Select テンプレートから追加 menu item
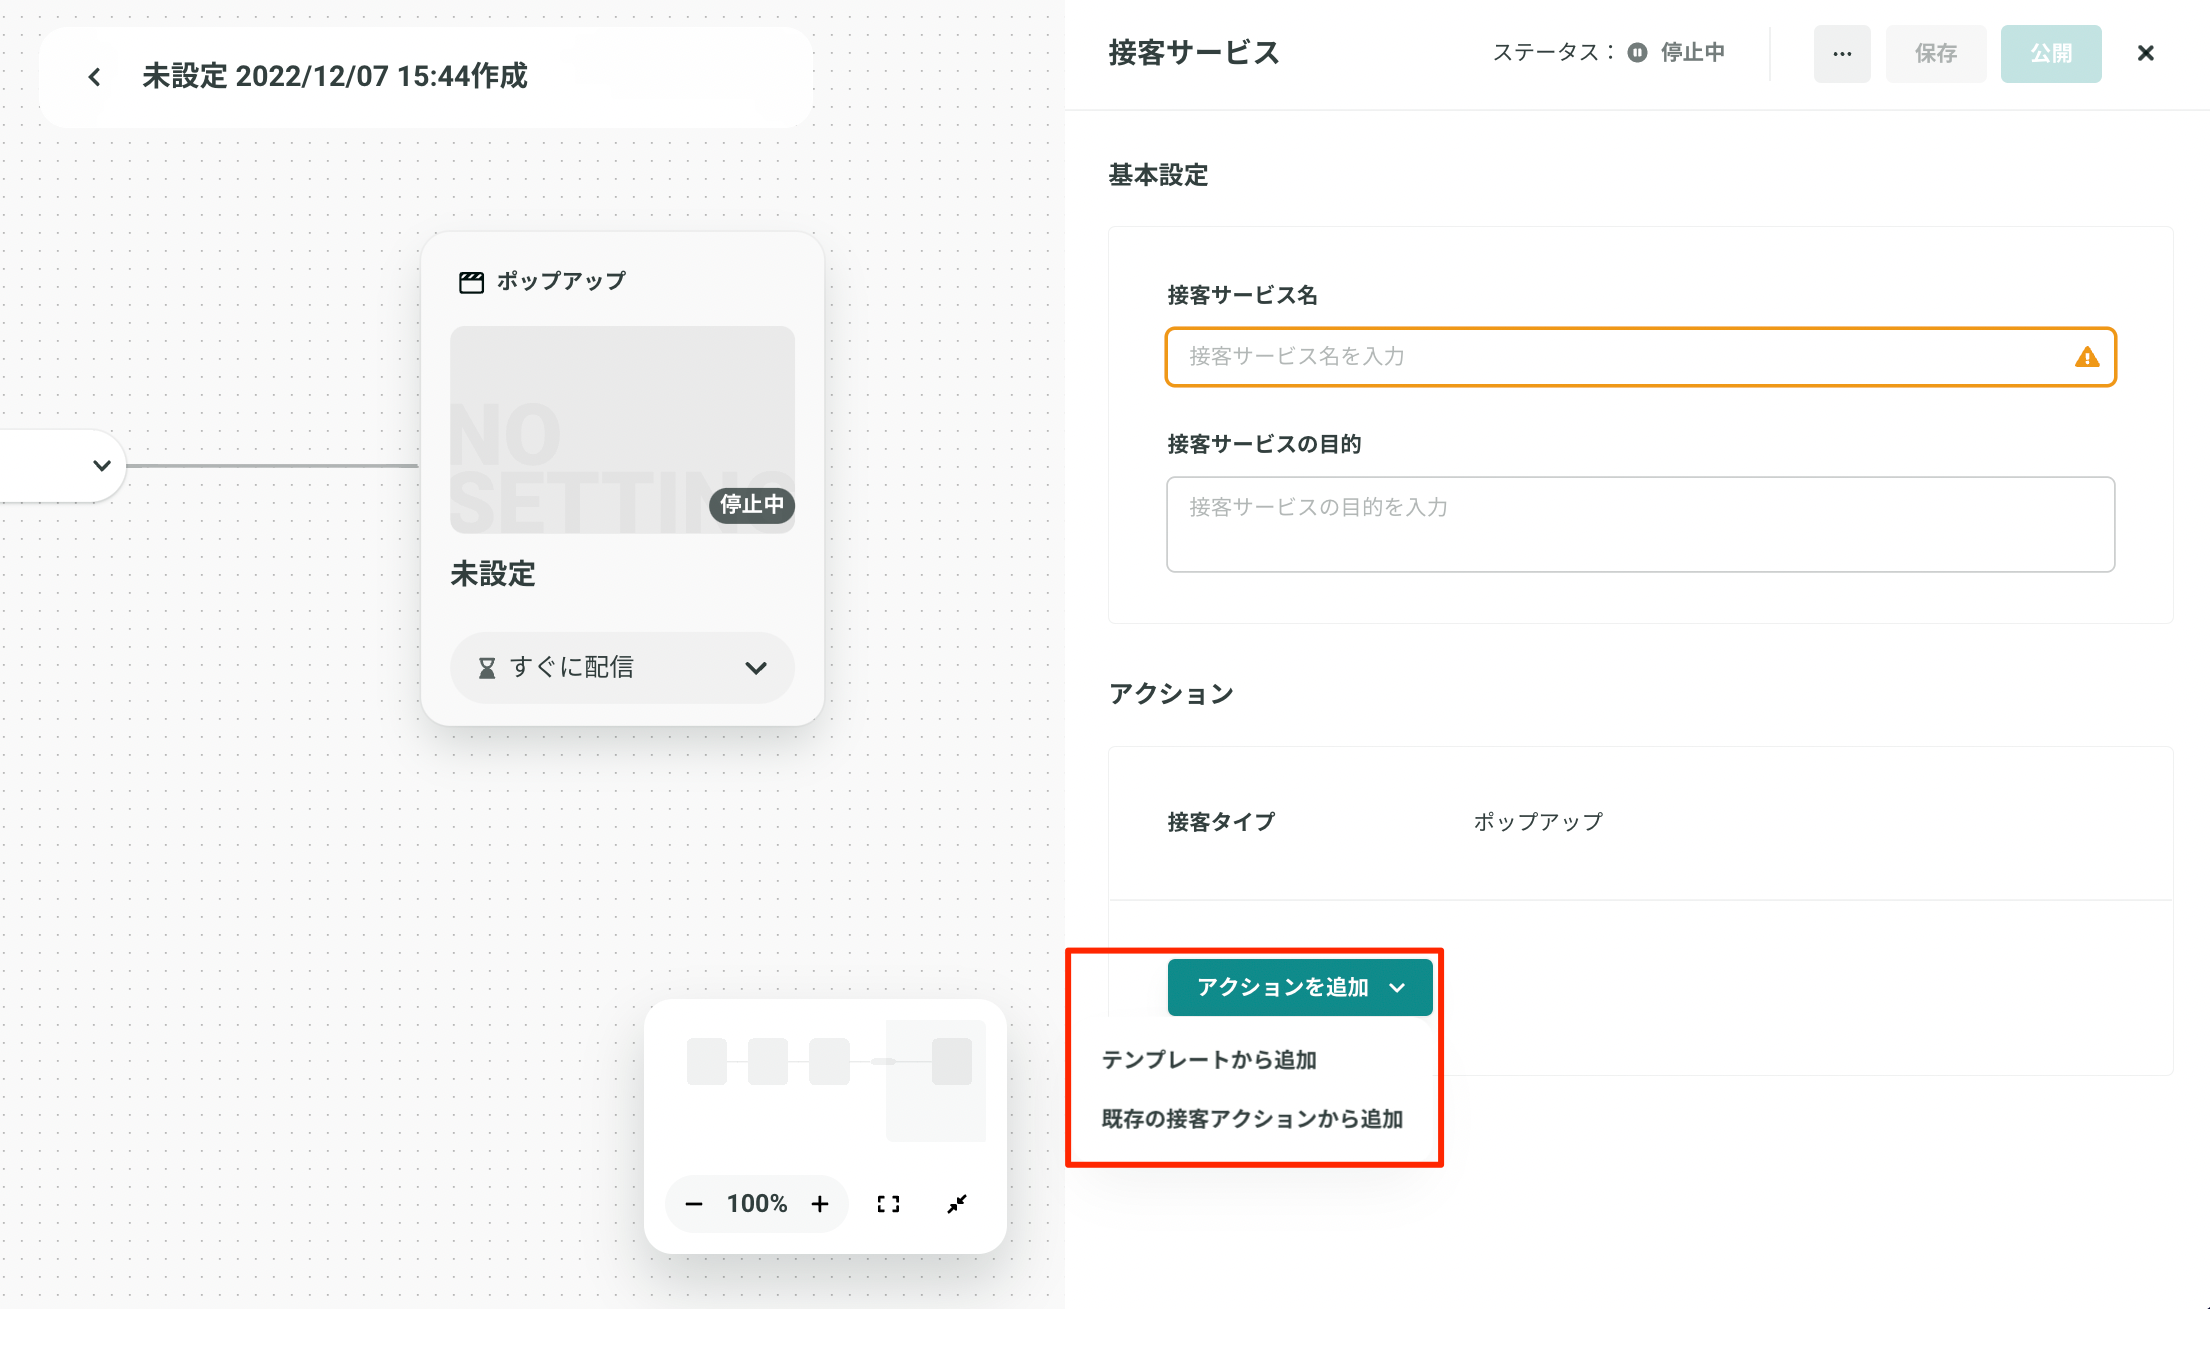This screenshot has width=2210, height=1350. 1209,1060
